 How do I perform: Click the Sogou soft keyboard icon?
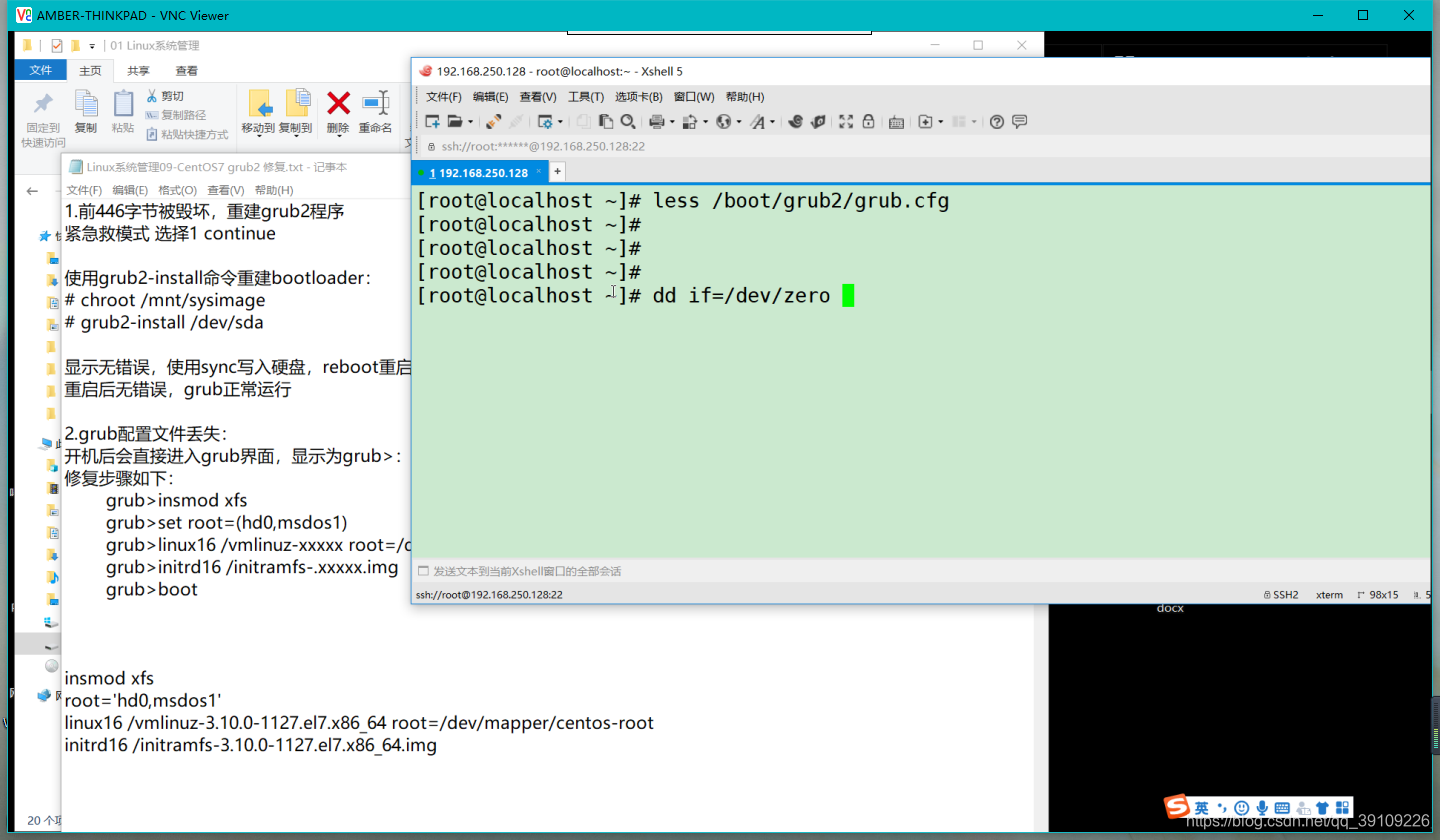click(1282, 807)
